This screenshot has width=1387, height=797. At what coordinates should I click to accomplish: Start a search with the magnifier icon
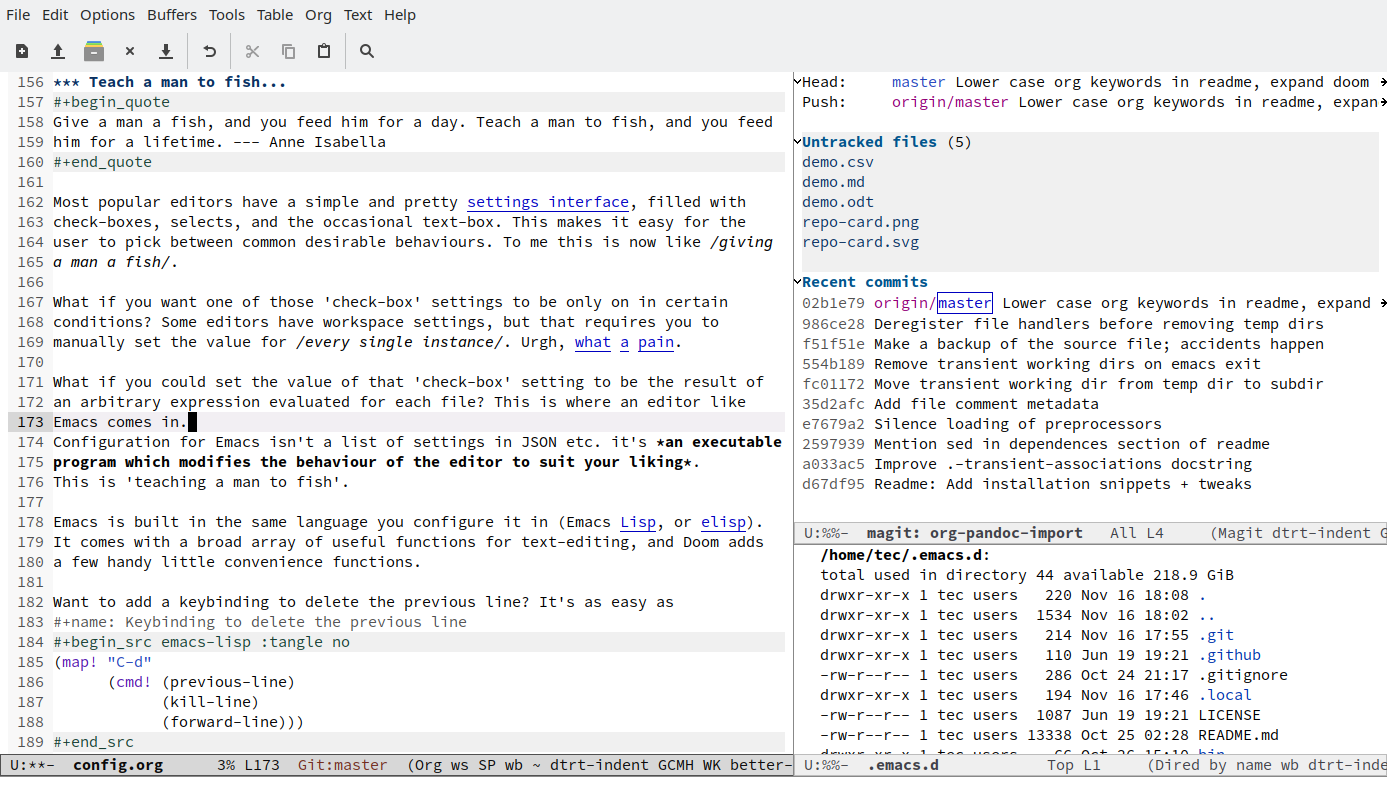(366, 50)
